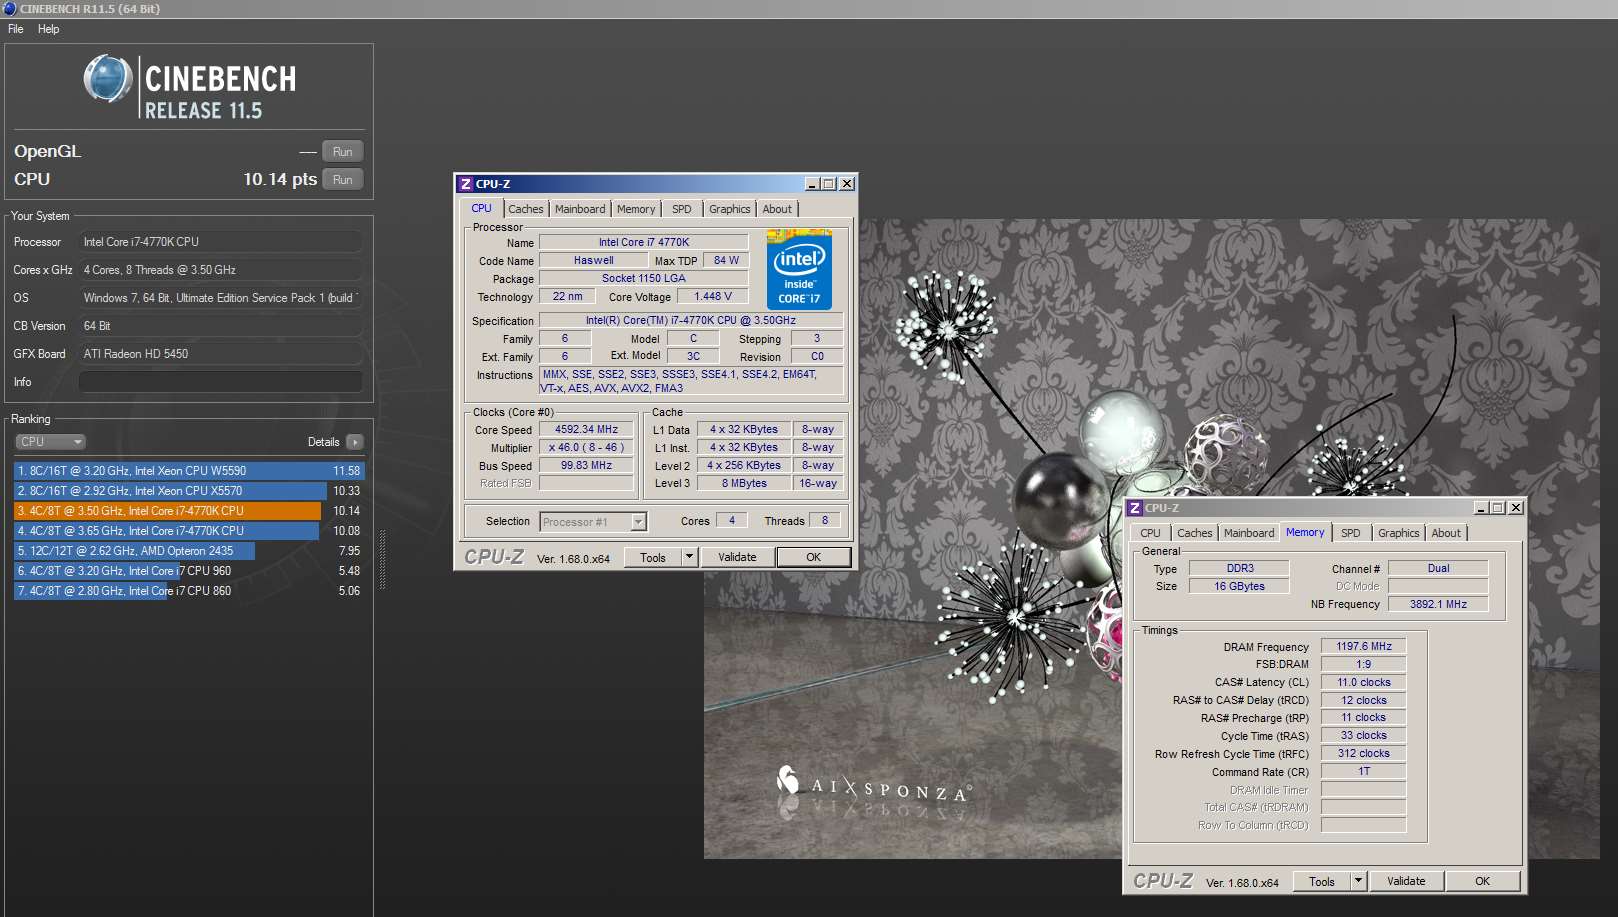Open SPD tab in the Memory CPU-Z window

click(1351, 533)
